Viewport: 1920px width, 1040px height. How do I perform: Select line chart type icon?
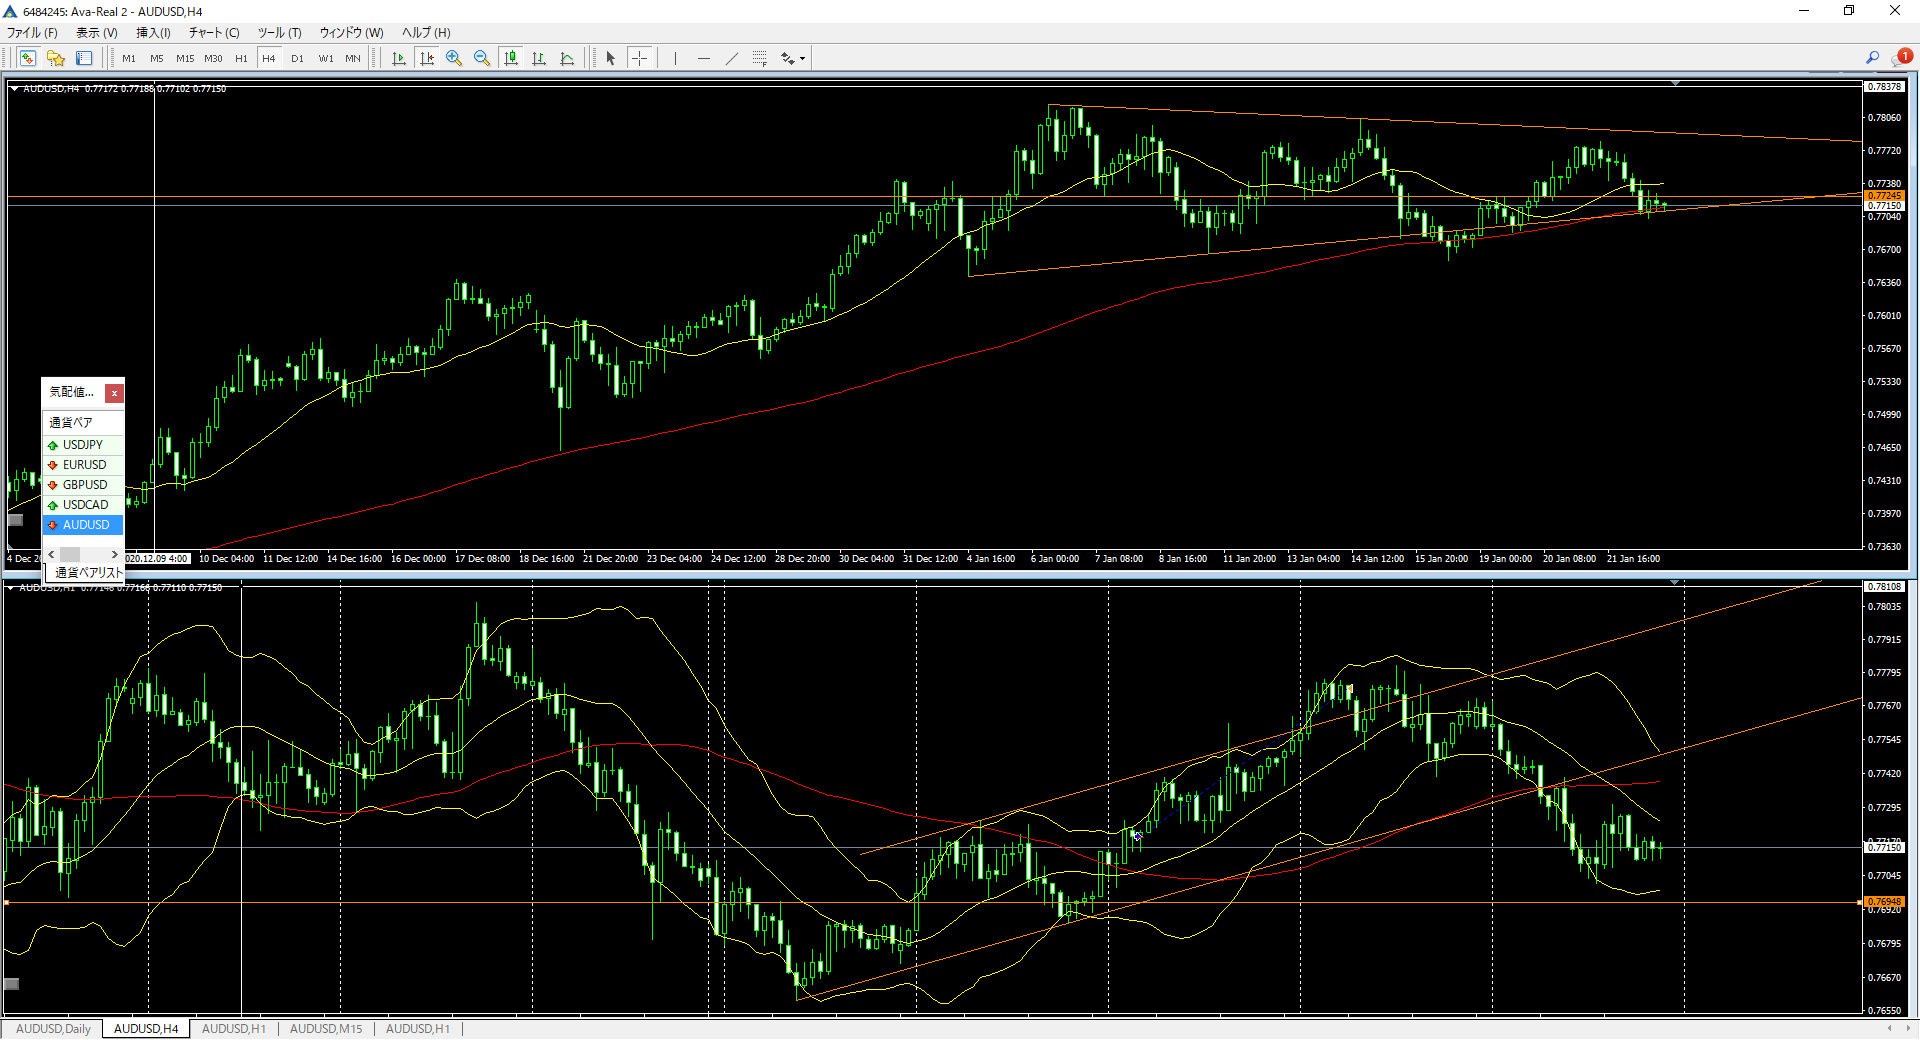567,58
